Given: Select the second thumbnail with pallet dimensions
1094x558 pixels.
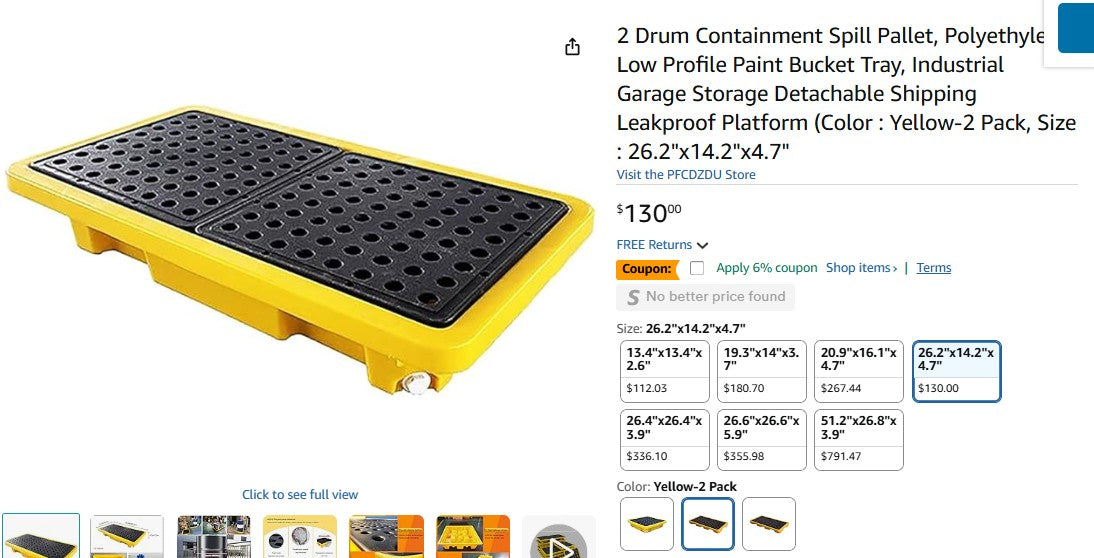Looking at the screenshot, I should [127, 537].
